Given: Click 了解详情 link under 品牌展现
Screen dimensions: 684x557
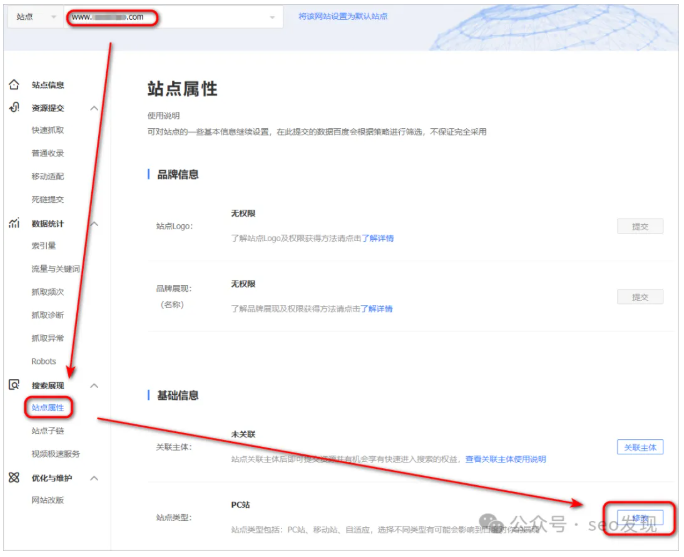Looking at the screenshot, I should 376,309.
